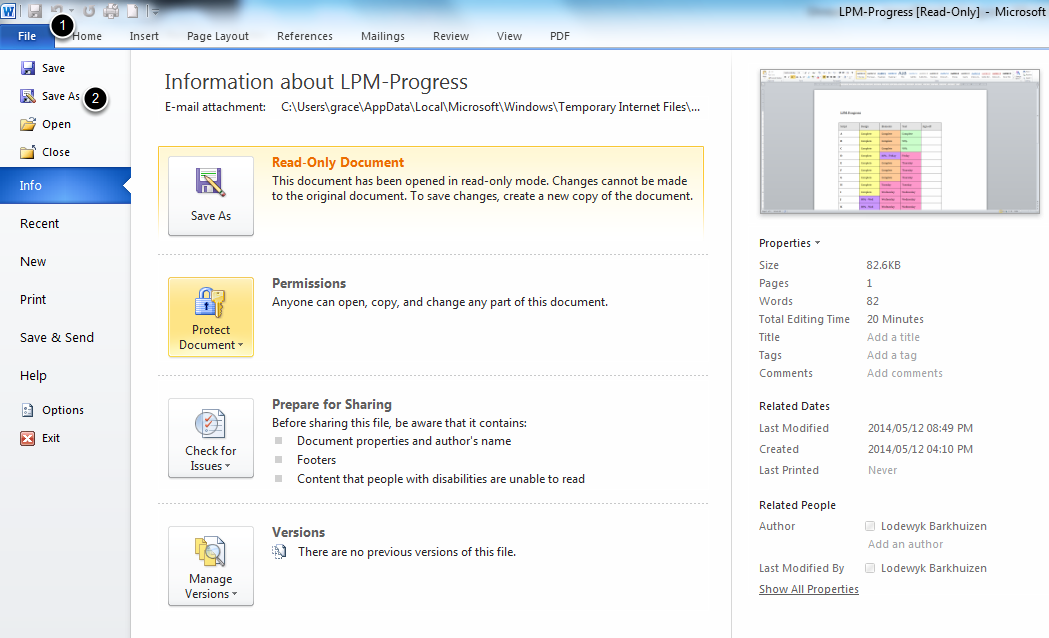Toggle the checkbox next to Last Modified By

pyautogui.click(x=869, y=568)
